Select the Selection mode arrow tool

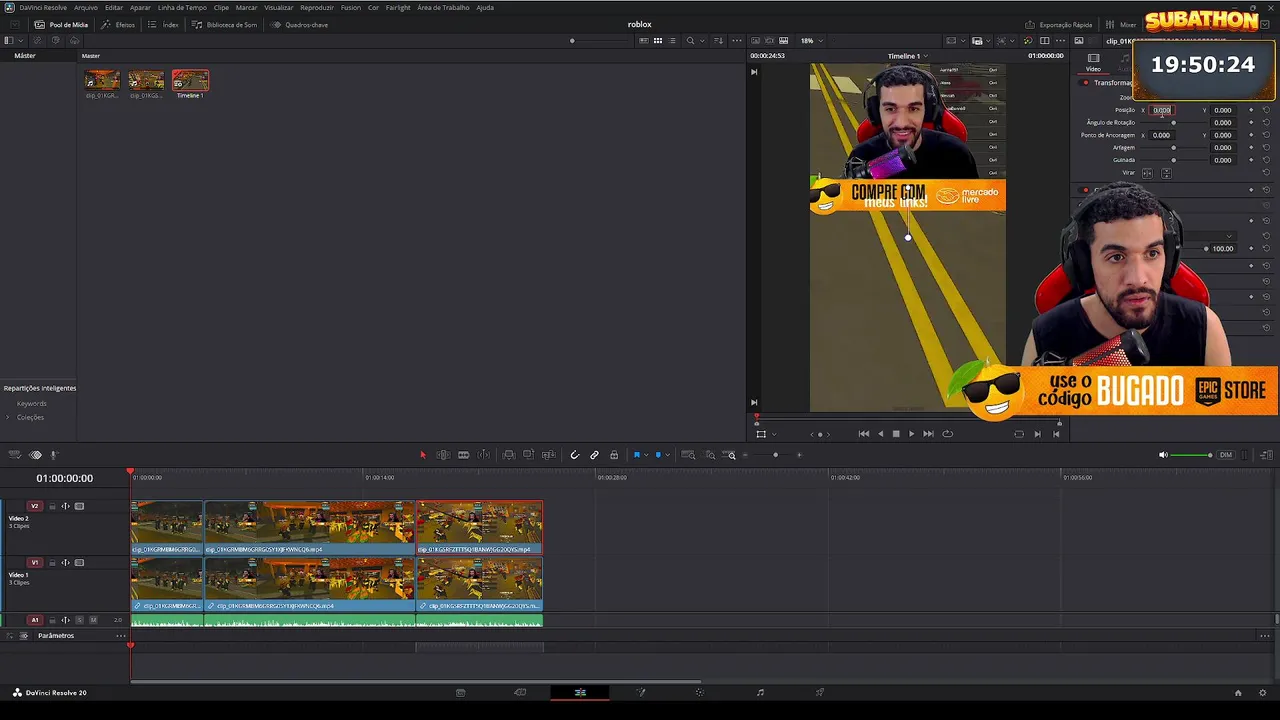pos(422,455)
